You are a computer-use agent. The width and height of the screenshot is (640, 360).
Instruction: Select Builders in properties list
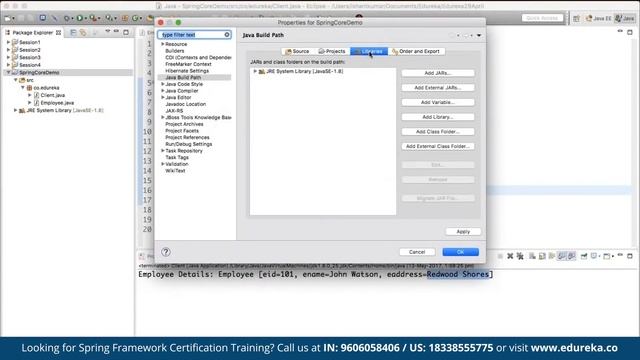point(175,51)
